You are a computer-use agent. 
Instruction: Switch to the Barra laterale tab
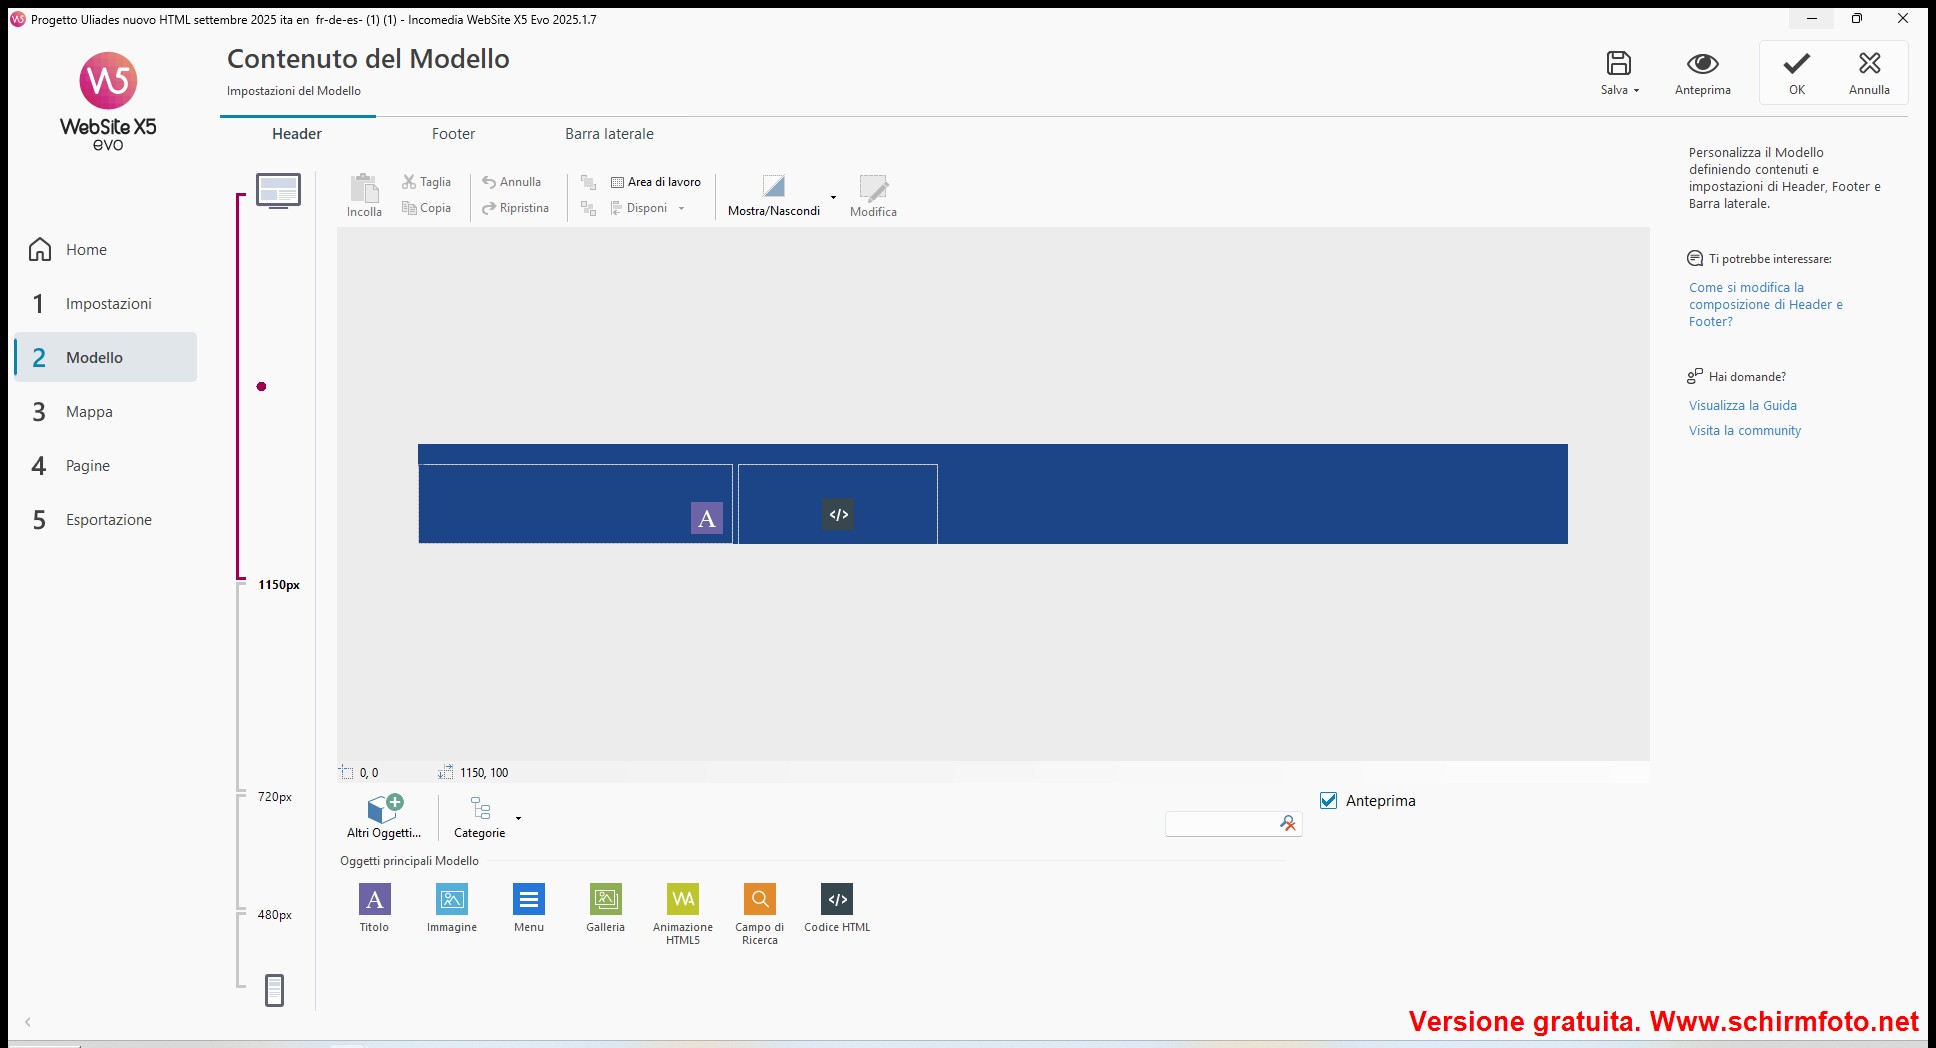pos(609,134)
